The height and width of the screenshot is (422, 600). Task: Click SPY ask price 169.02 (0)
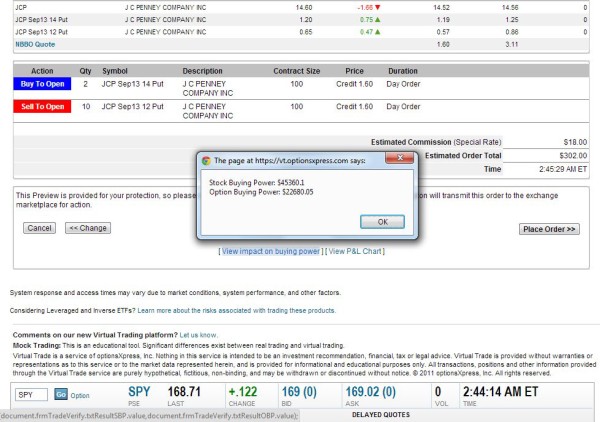(370, 392)
